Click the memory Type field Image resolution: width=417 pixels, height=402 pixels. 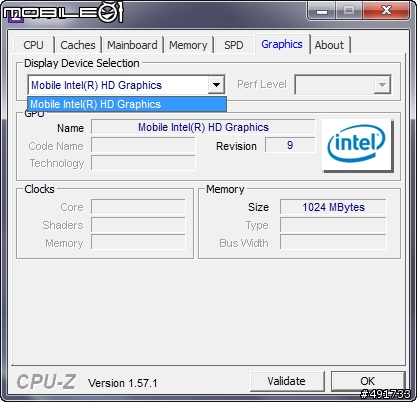[x=333, y=225]
